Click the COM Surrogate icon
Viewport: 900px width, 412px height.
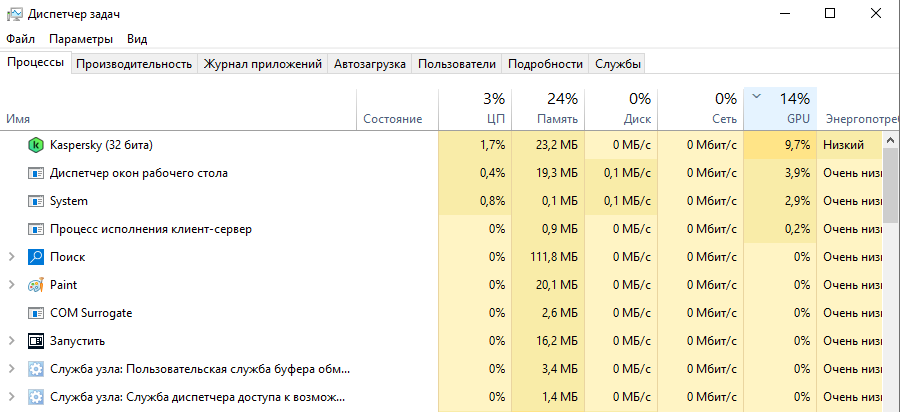coord(36,313)
